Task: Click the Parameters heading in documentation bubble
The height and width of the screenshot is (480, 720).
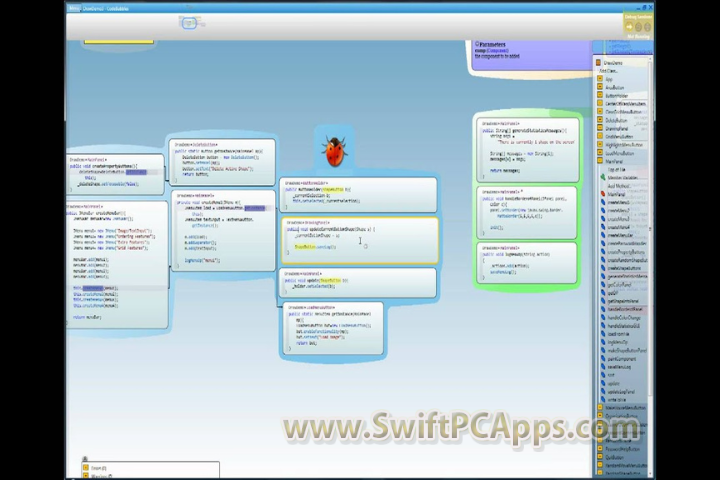Action: coord(492,45)
